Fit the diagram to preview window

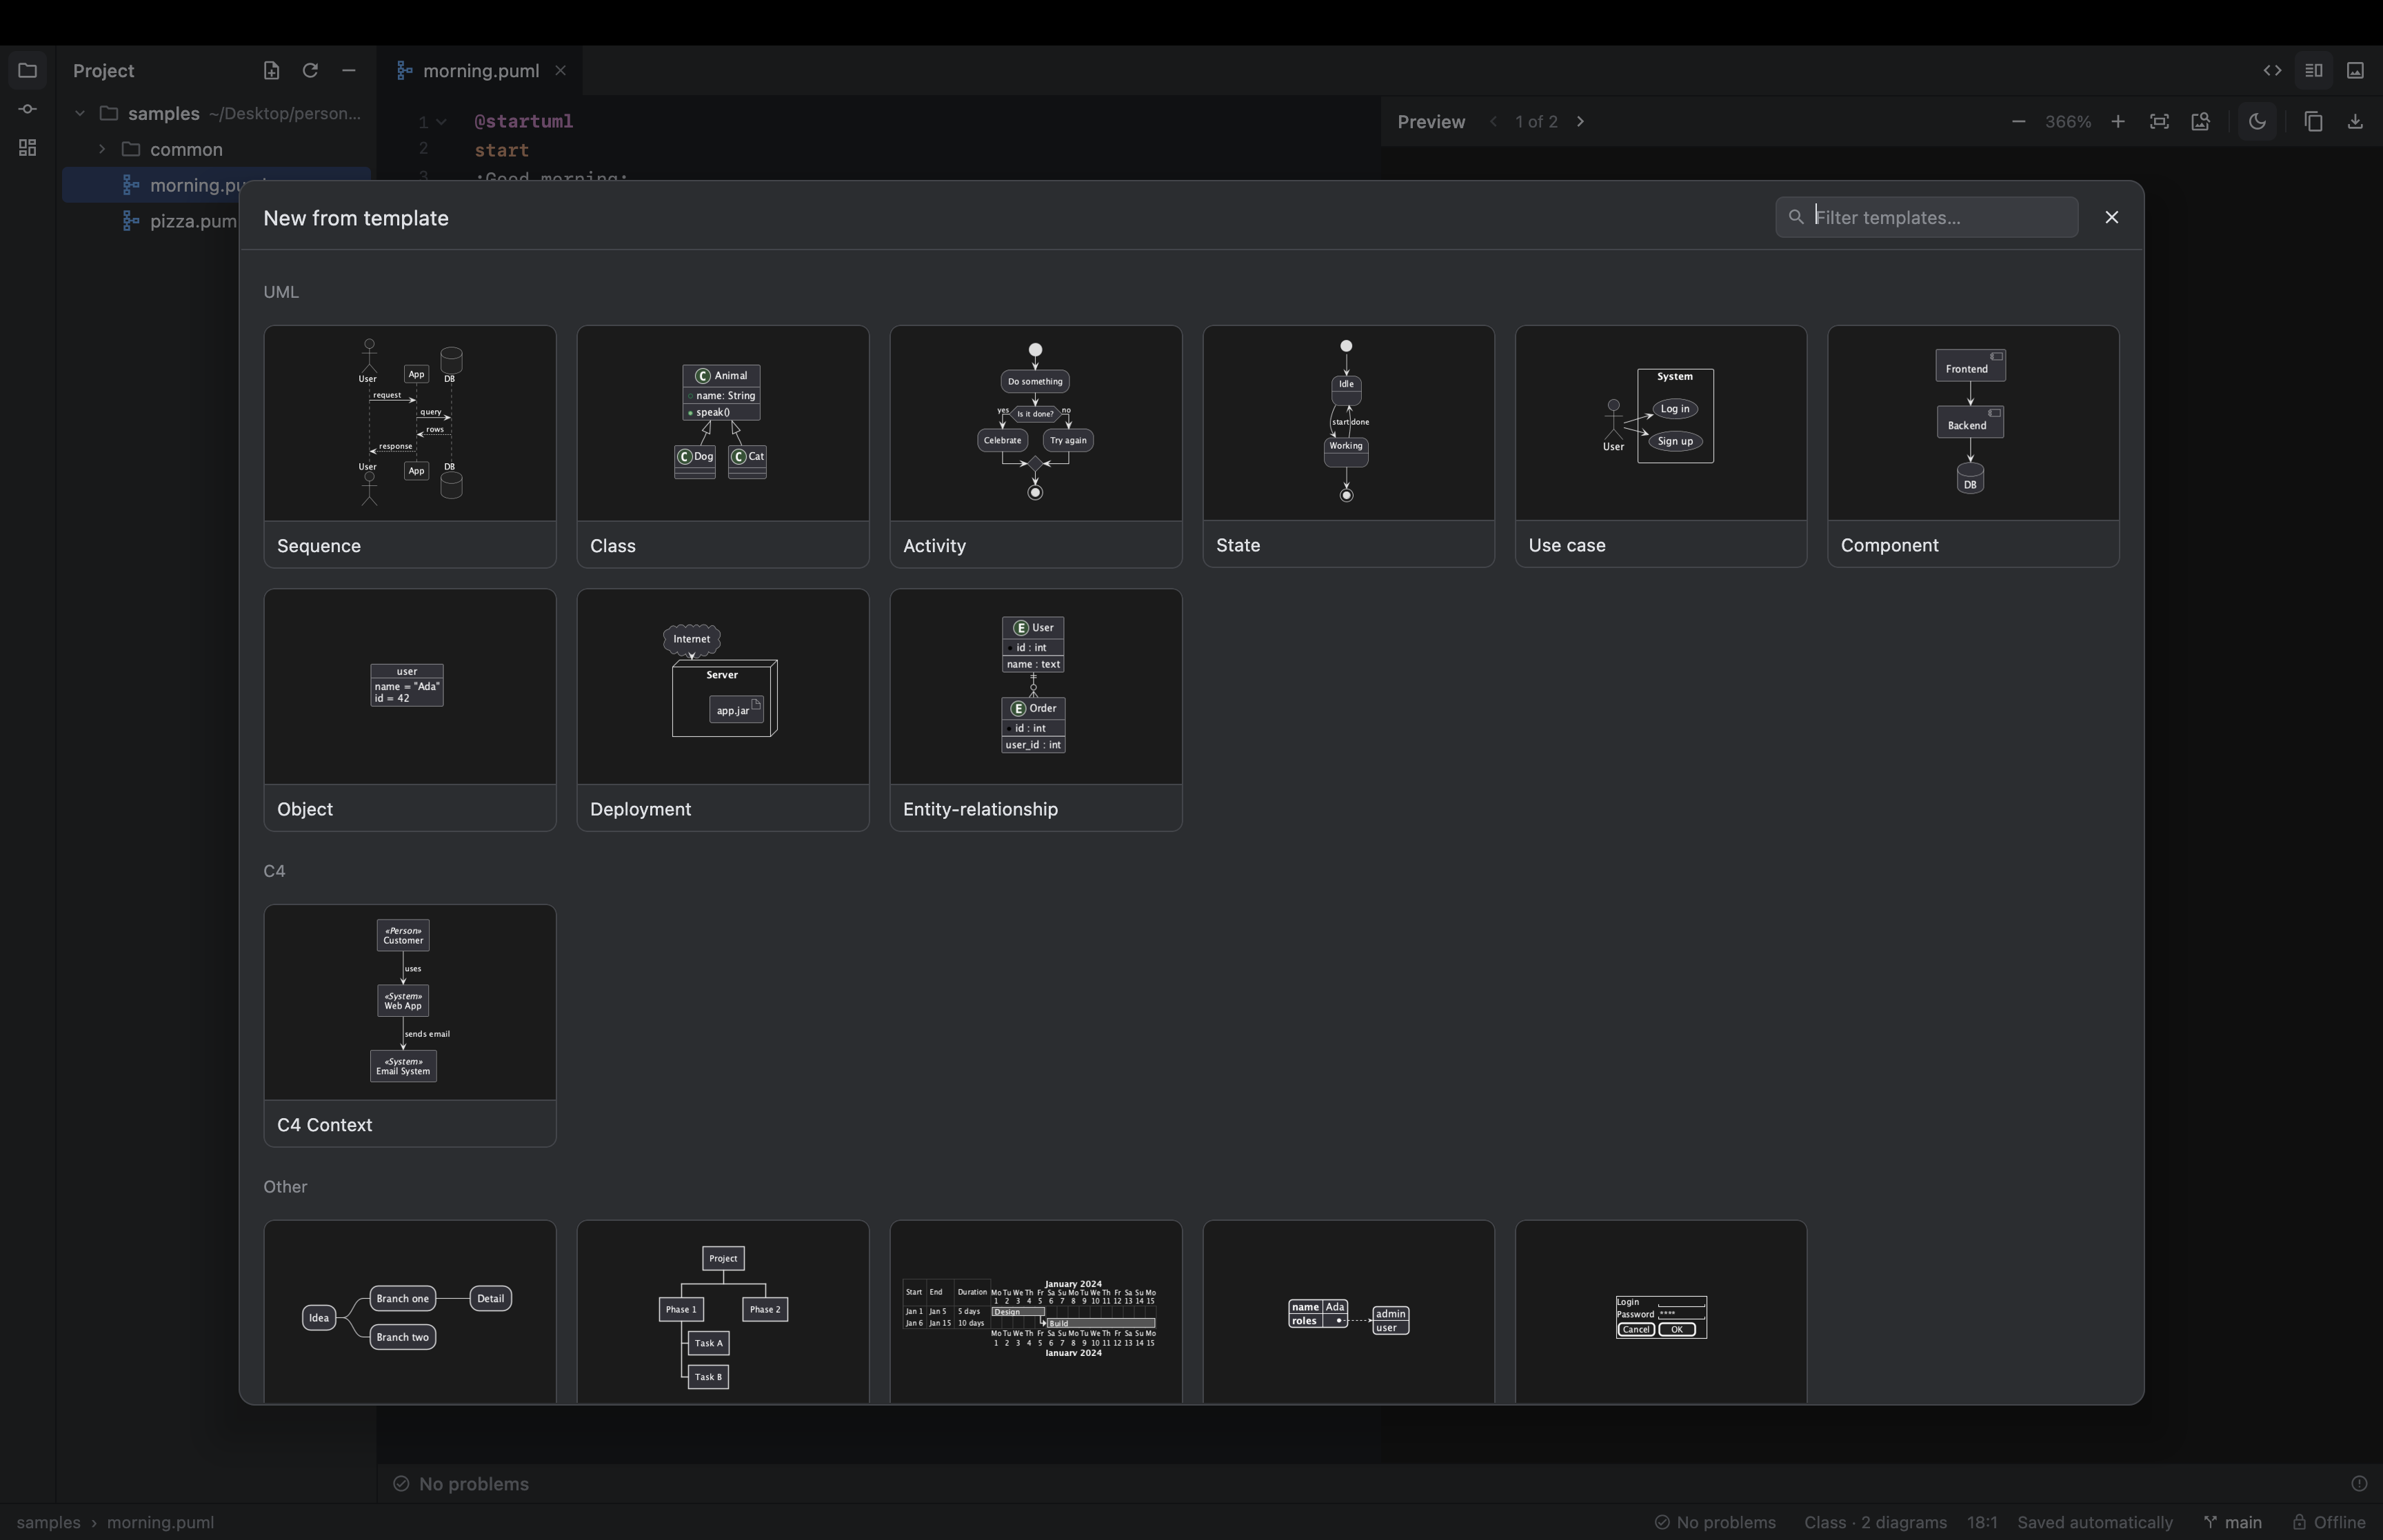point(2159,121)
